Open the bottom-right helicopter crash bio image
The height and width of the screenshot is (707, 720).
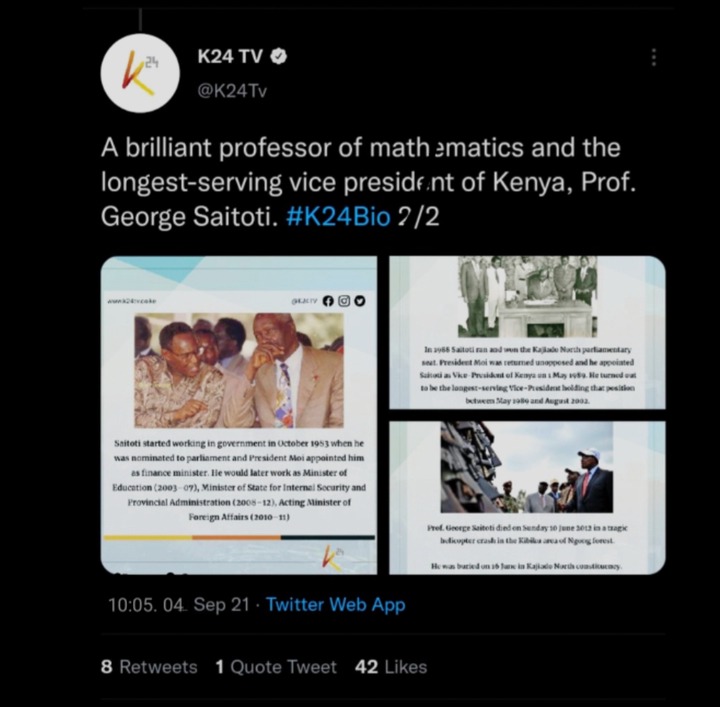pos(527,498)
